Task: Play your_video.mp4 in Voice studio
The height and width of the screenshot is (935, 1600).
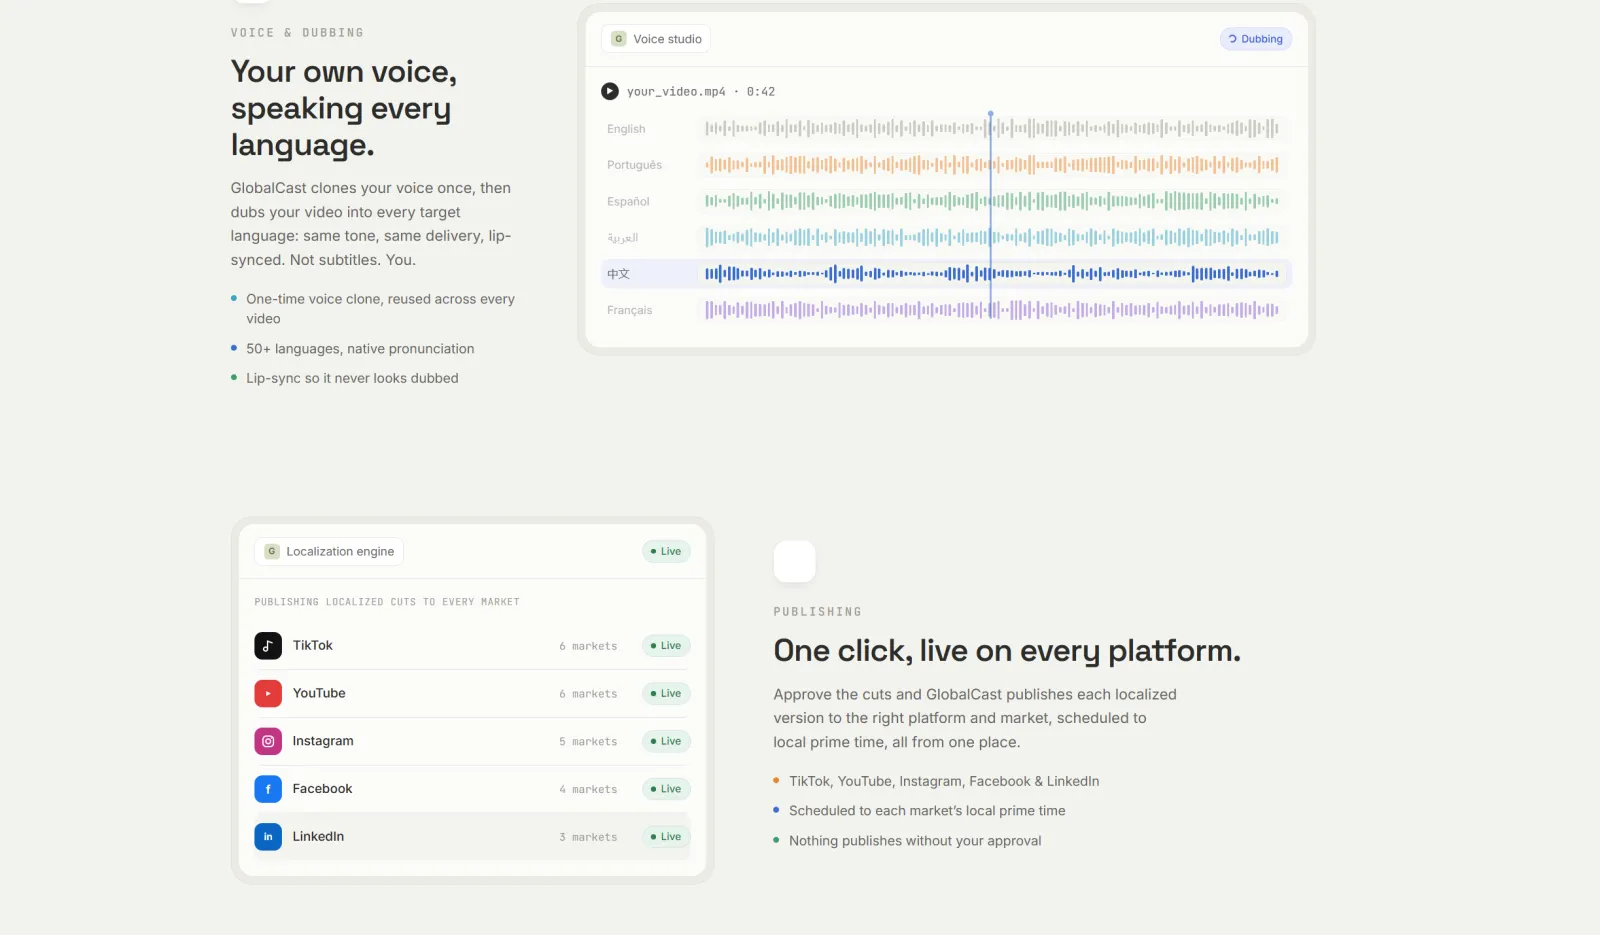Action: pos(609,91)
